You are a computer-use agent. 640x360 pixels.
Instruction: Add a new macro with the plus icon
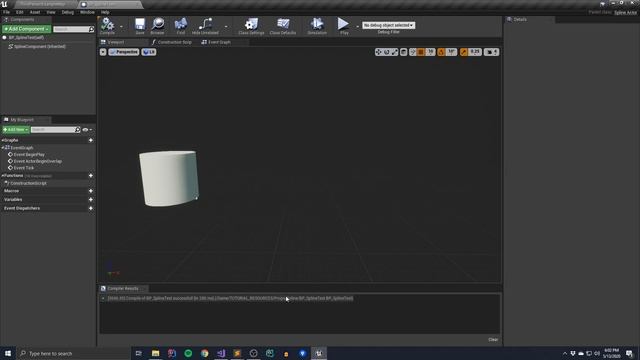[x=91, y=191]
